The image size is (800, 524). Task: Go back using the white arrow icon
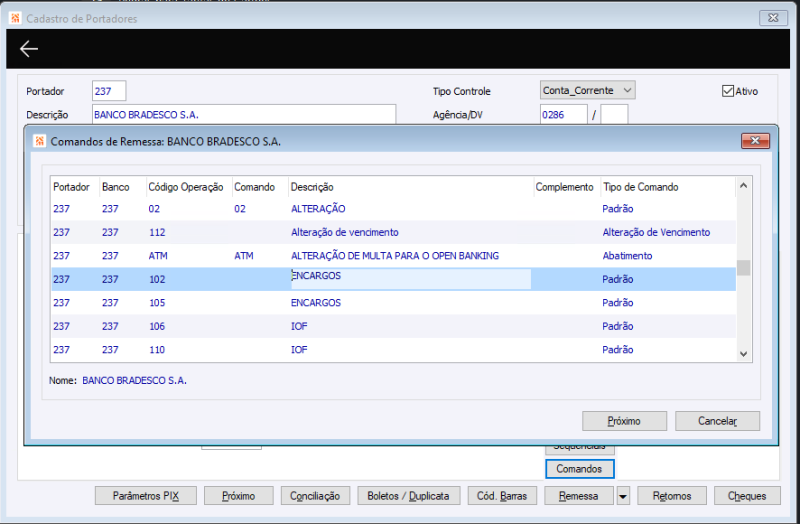click(x=29, y=49)
